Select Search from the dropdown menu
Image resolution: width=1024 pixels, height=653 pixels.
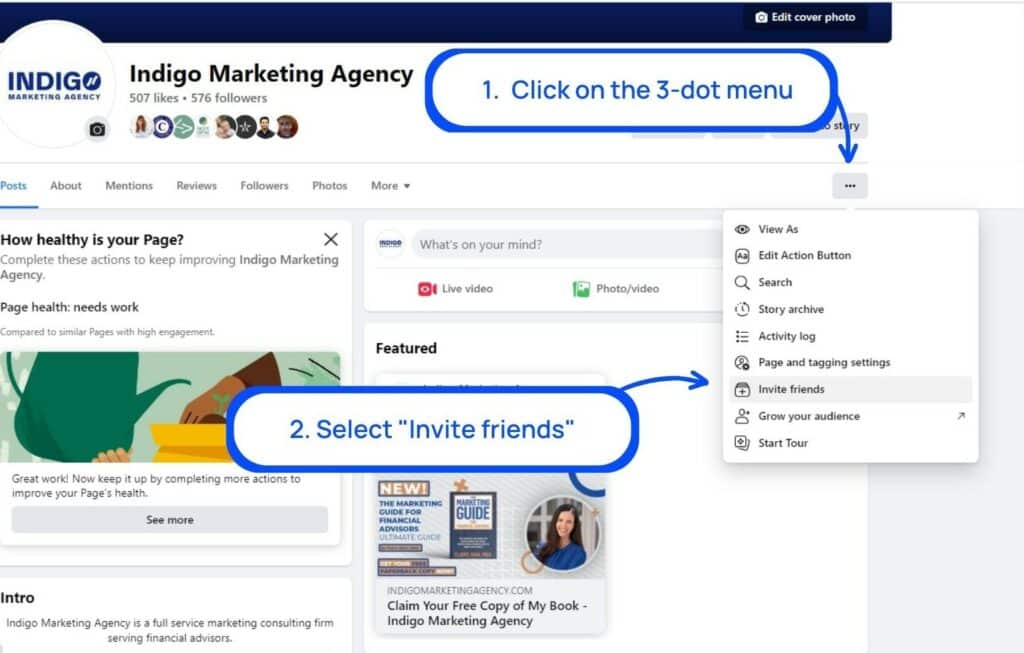pos(850,283)
